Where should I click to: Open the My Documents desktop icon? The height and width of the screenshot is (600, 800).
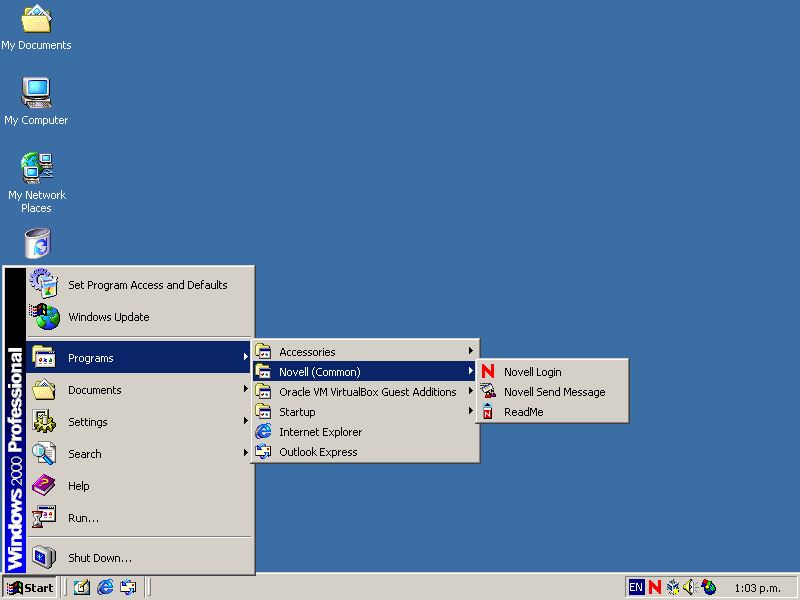click(x=36, y=28)
